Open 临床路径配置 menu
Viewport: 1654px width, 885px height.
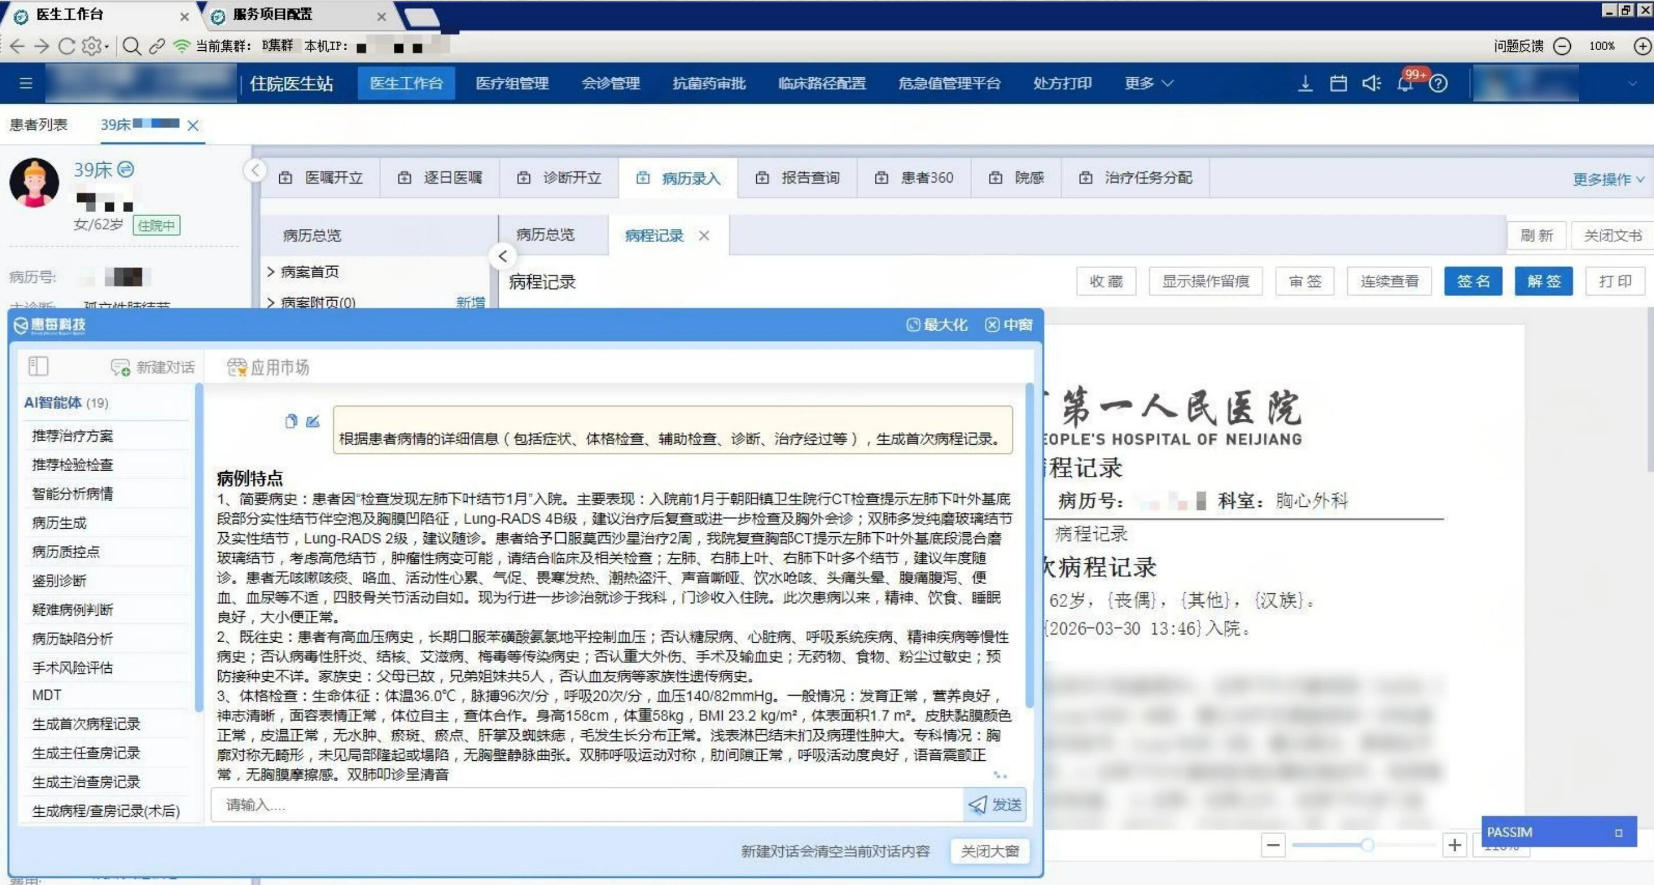(x=822, y=83)
